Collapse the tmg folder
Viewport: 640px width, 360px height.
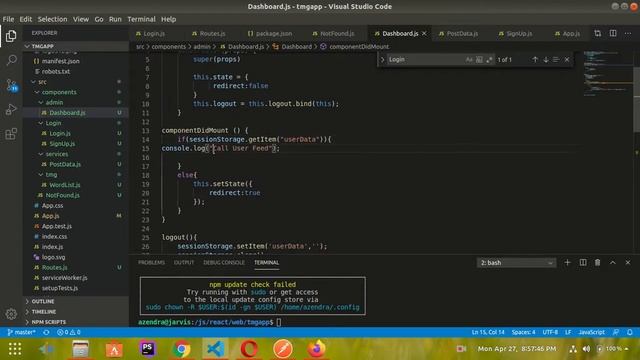tap(41, 174)
